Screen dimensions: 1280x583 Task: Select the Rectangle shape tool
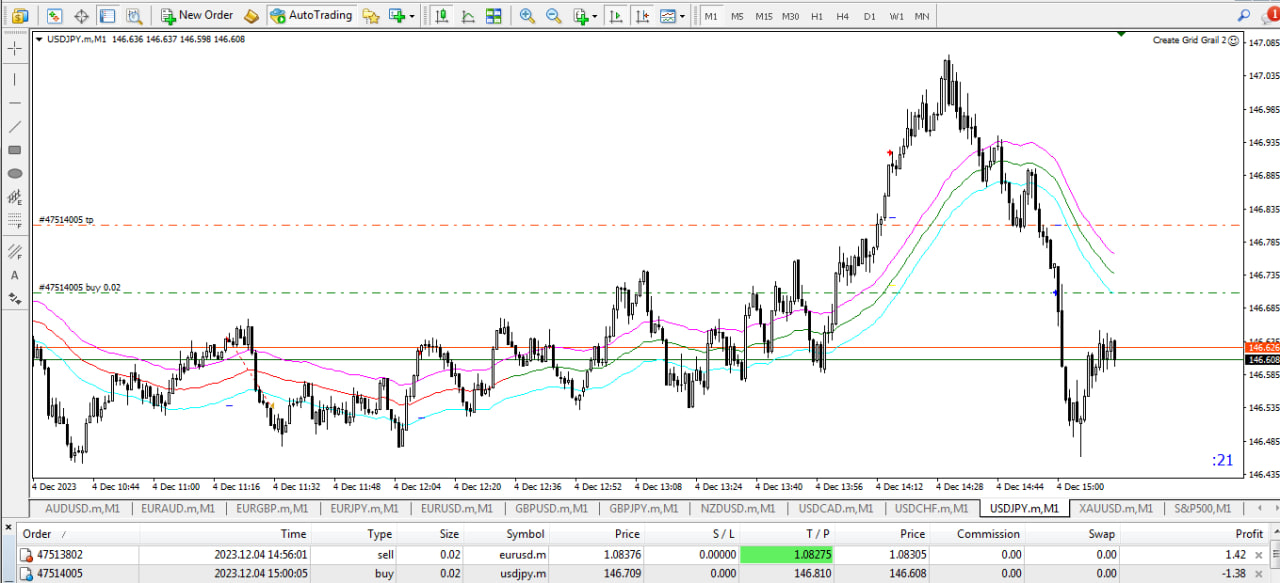15,150
